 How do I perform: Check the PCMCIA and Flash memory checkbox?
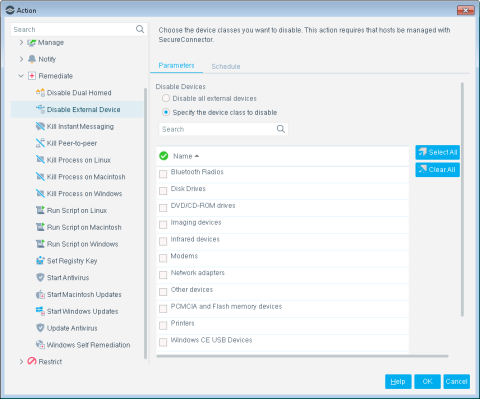tap(163, 309)
